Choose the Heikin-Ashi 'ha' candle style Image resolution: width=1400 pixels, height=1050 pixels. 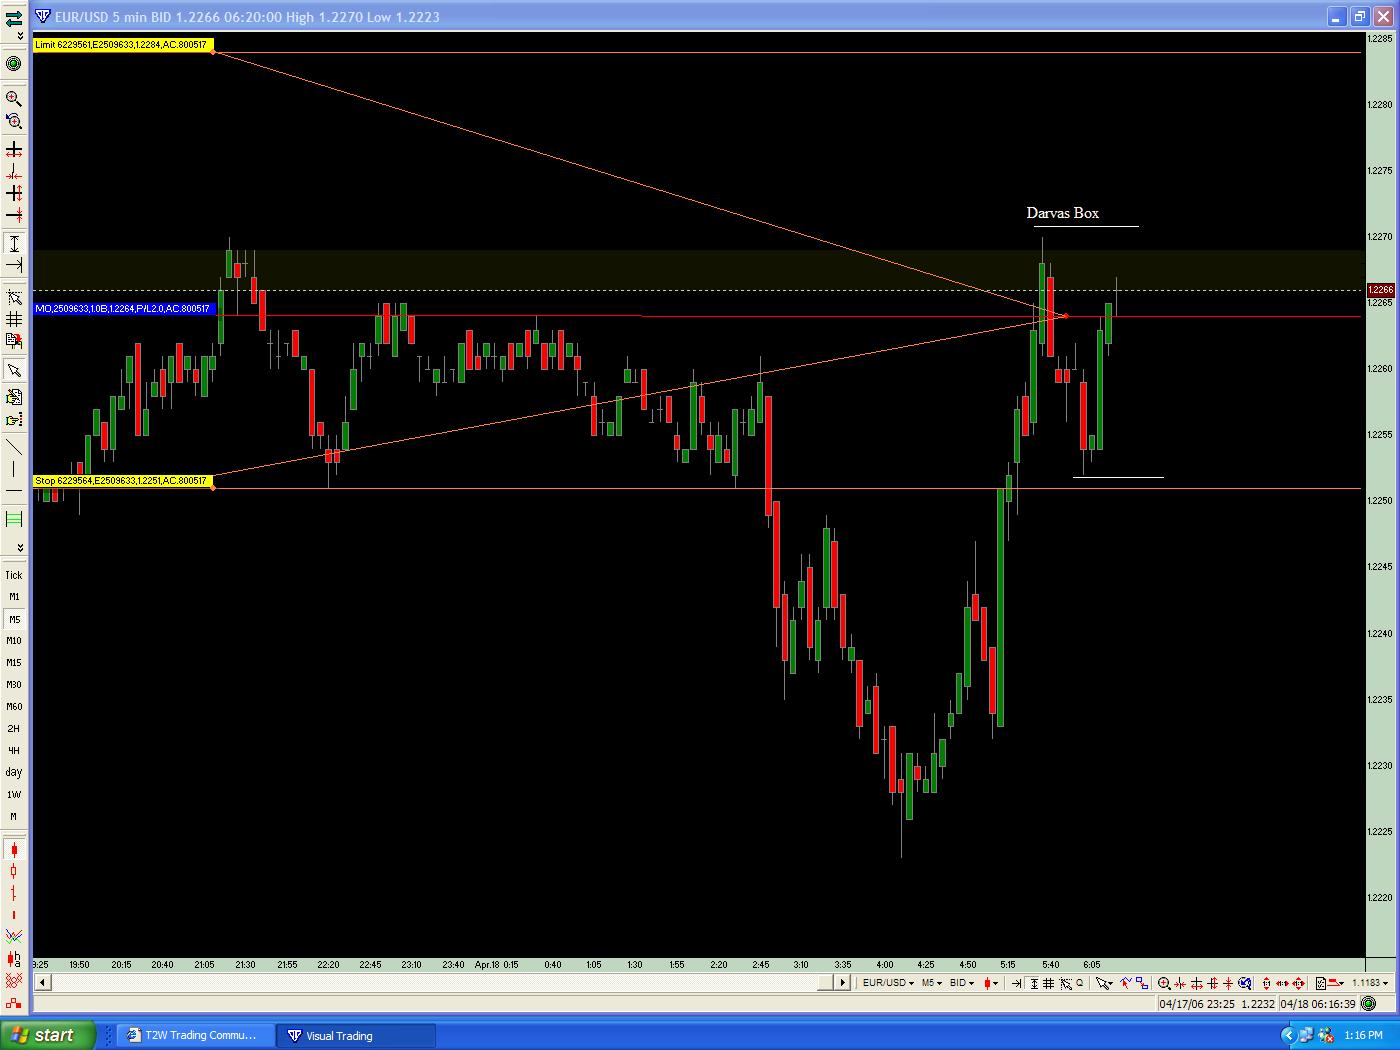point(14,958)
